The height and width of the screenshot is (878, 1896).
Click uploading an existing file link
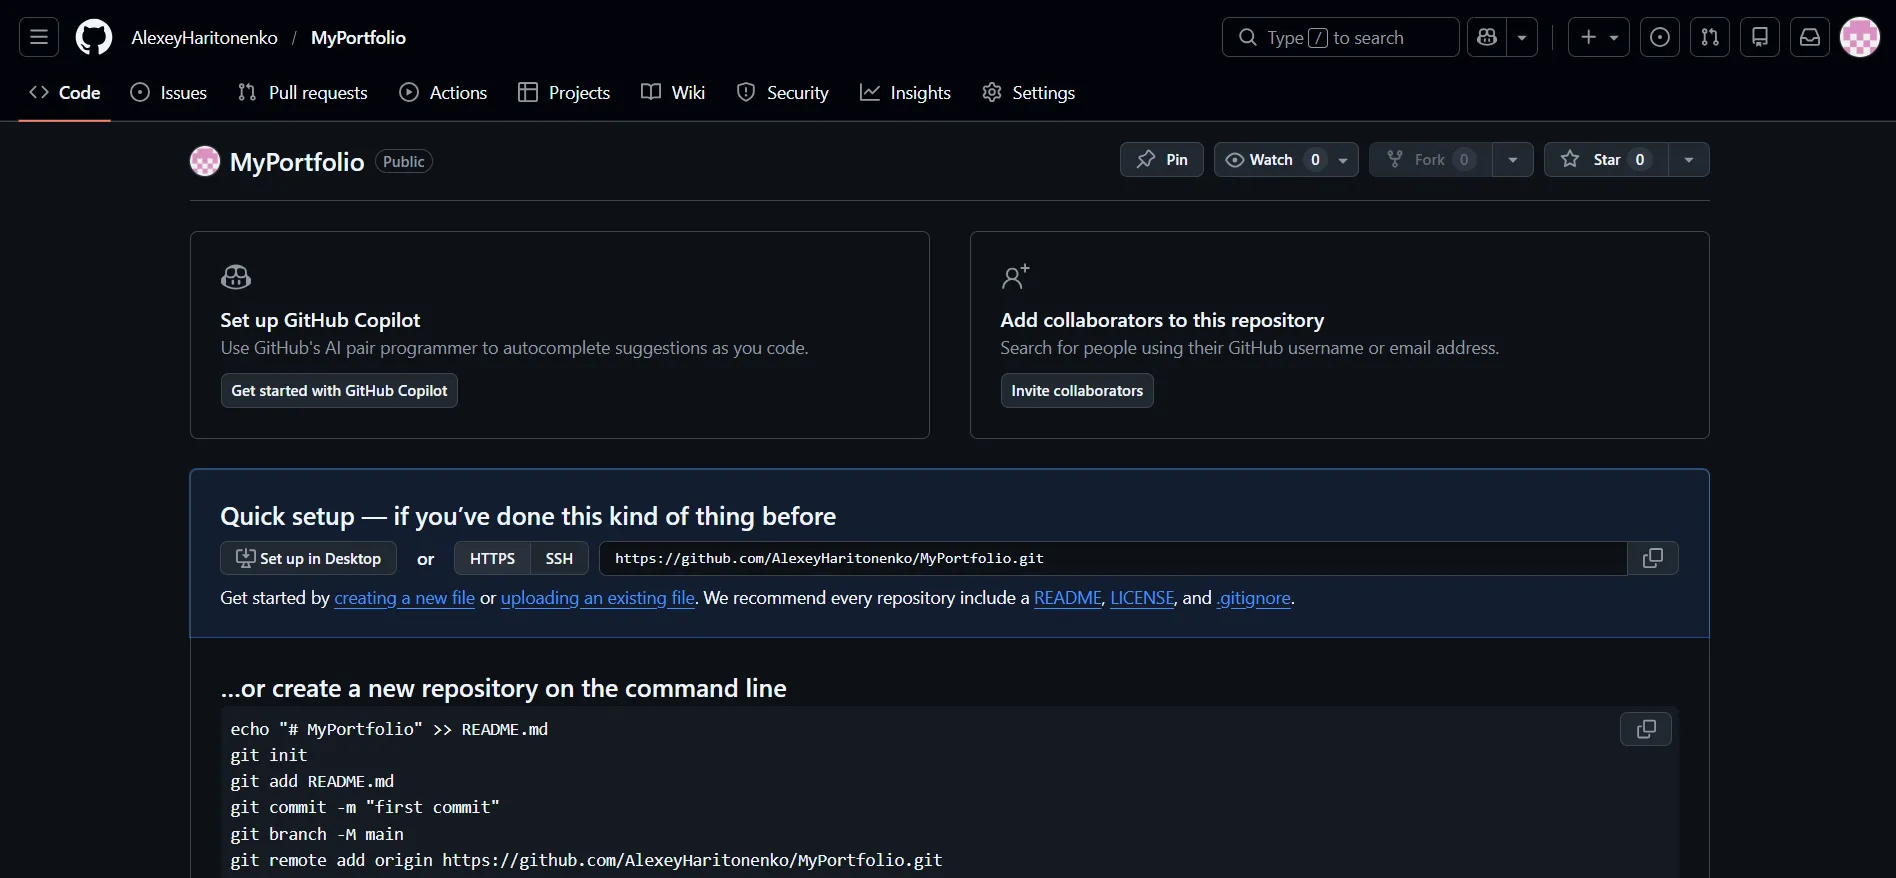click(598, 598)
